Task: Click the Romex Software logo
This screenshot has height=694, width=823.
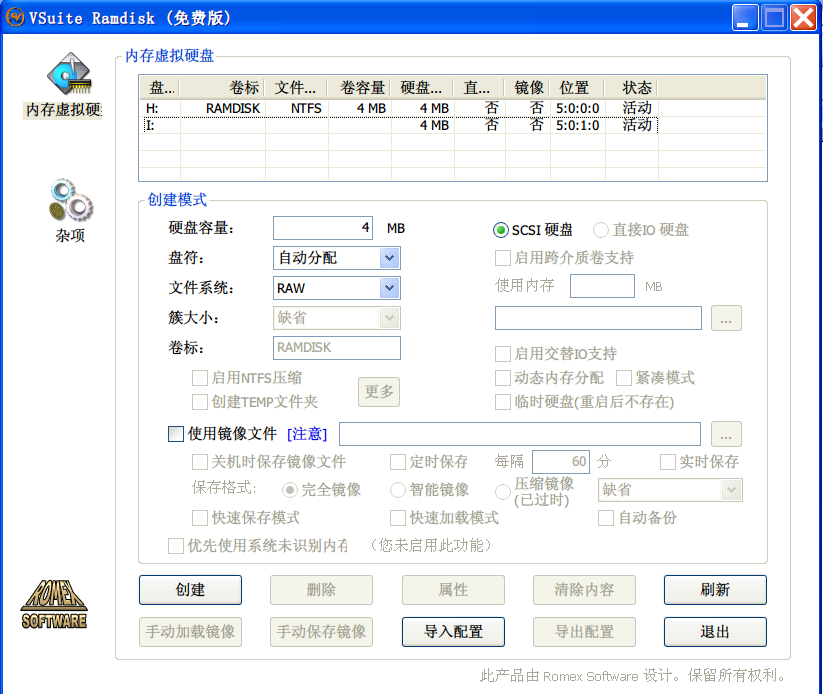Action: 54,604
